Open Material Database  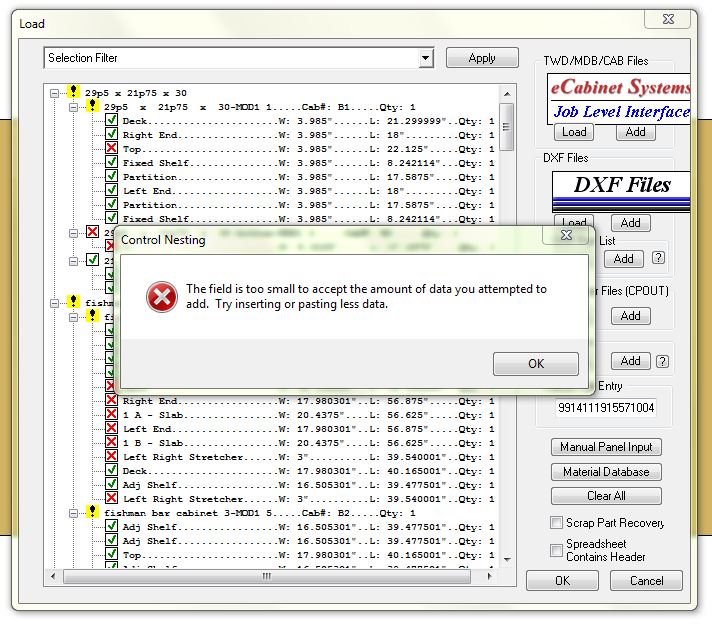[605, 472]
